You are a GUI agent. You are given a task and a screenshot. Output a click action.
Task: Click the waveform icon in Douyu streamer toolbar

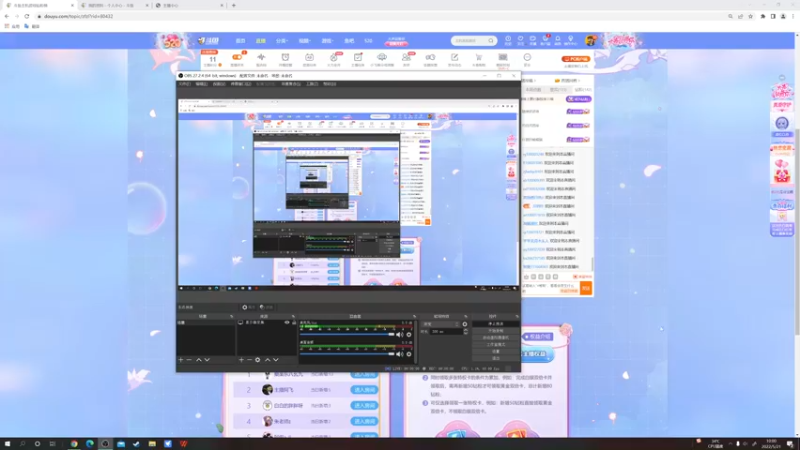261,57
